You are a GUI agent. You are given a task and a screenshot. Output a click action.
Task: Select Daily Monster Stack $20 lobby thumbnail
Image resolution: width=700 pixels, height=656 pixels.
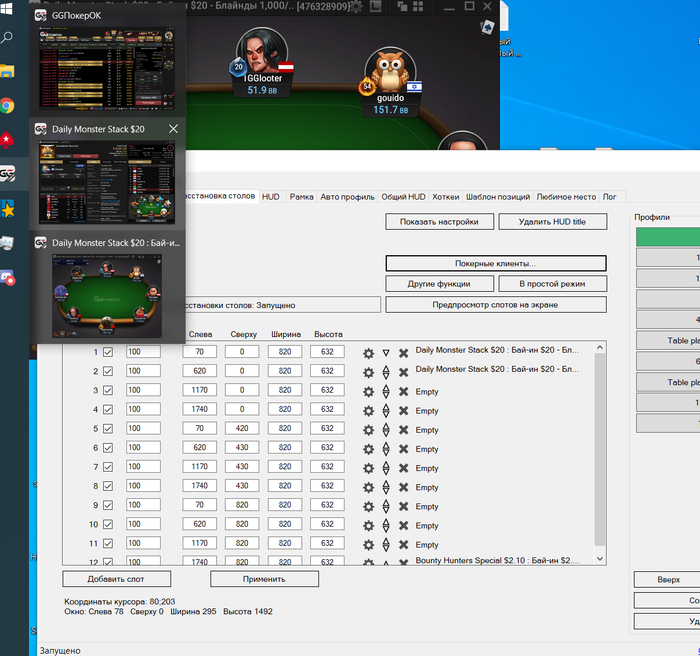(x=107, y=182)
